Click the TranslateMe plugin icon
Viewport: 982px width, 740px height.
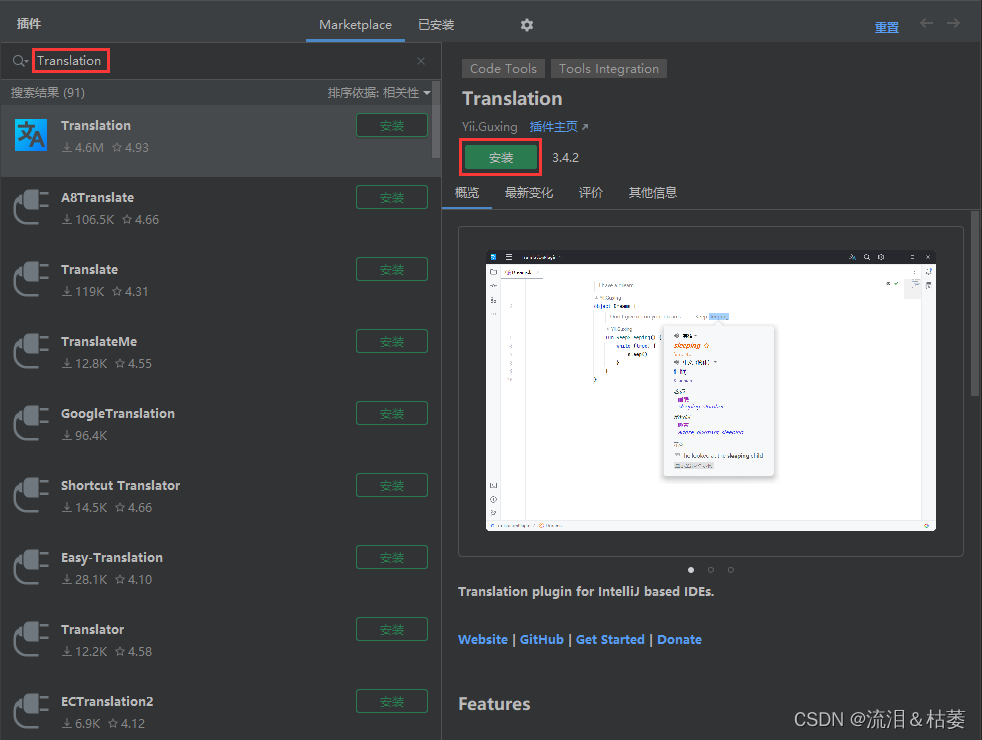(31, 351)
